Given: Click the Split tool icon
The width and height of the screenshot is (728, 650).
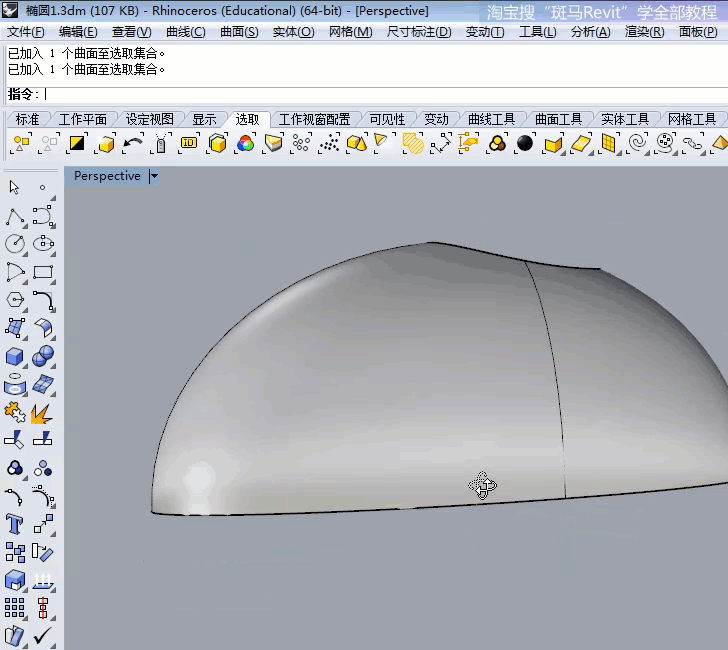Looking at the screenshot, I should pos(42,439).
